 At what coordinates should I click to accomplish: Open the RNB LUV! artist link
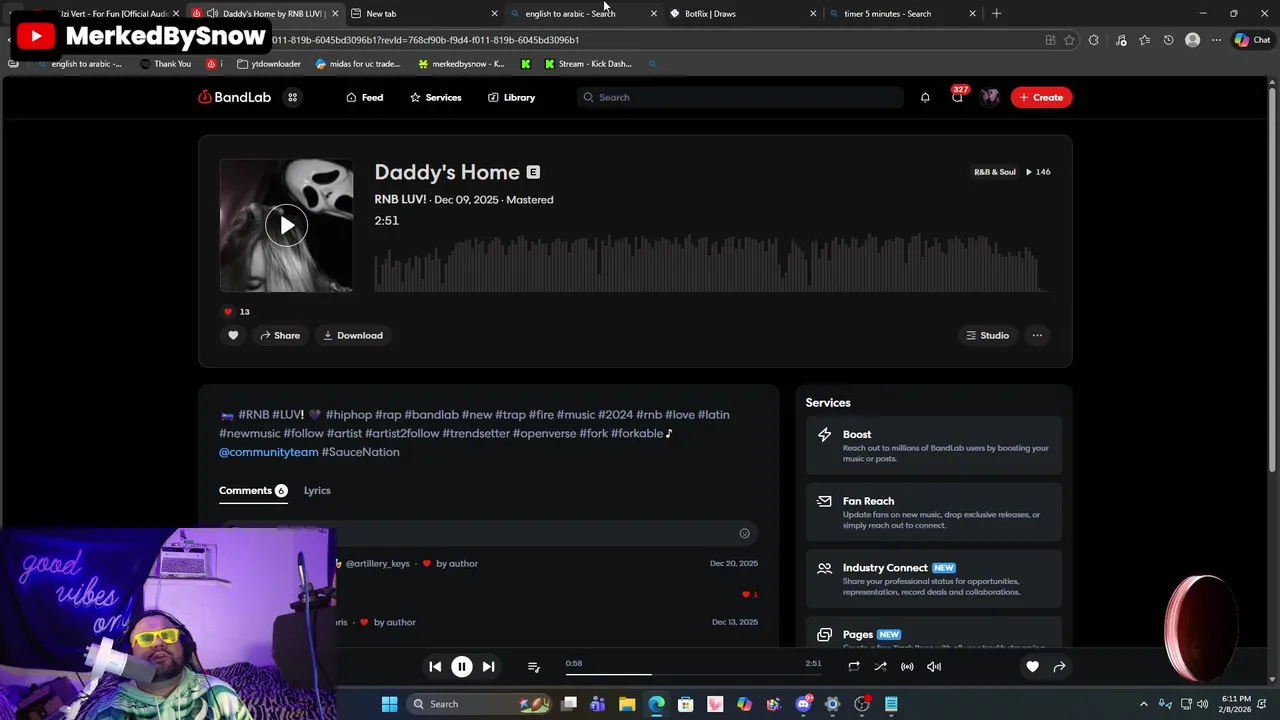pyautogui.click(x=400, y=200)
